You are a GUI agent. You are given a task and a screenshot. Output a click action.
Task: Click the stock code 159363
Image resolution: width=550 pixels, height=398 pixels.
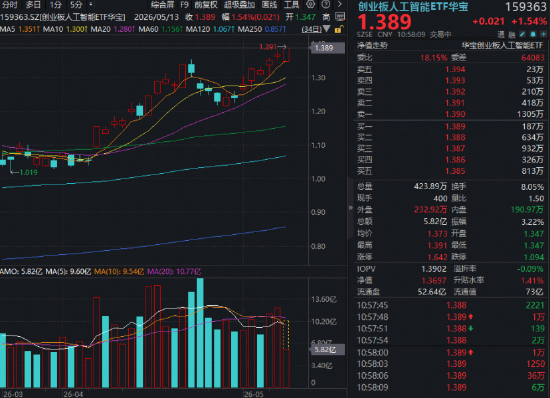pos(525,7)
